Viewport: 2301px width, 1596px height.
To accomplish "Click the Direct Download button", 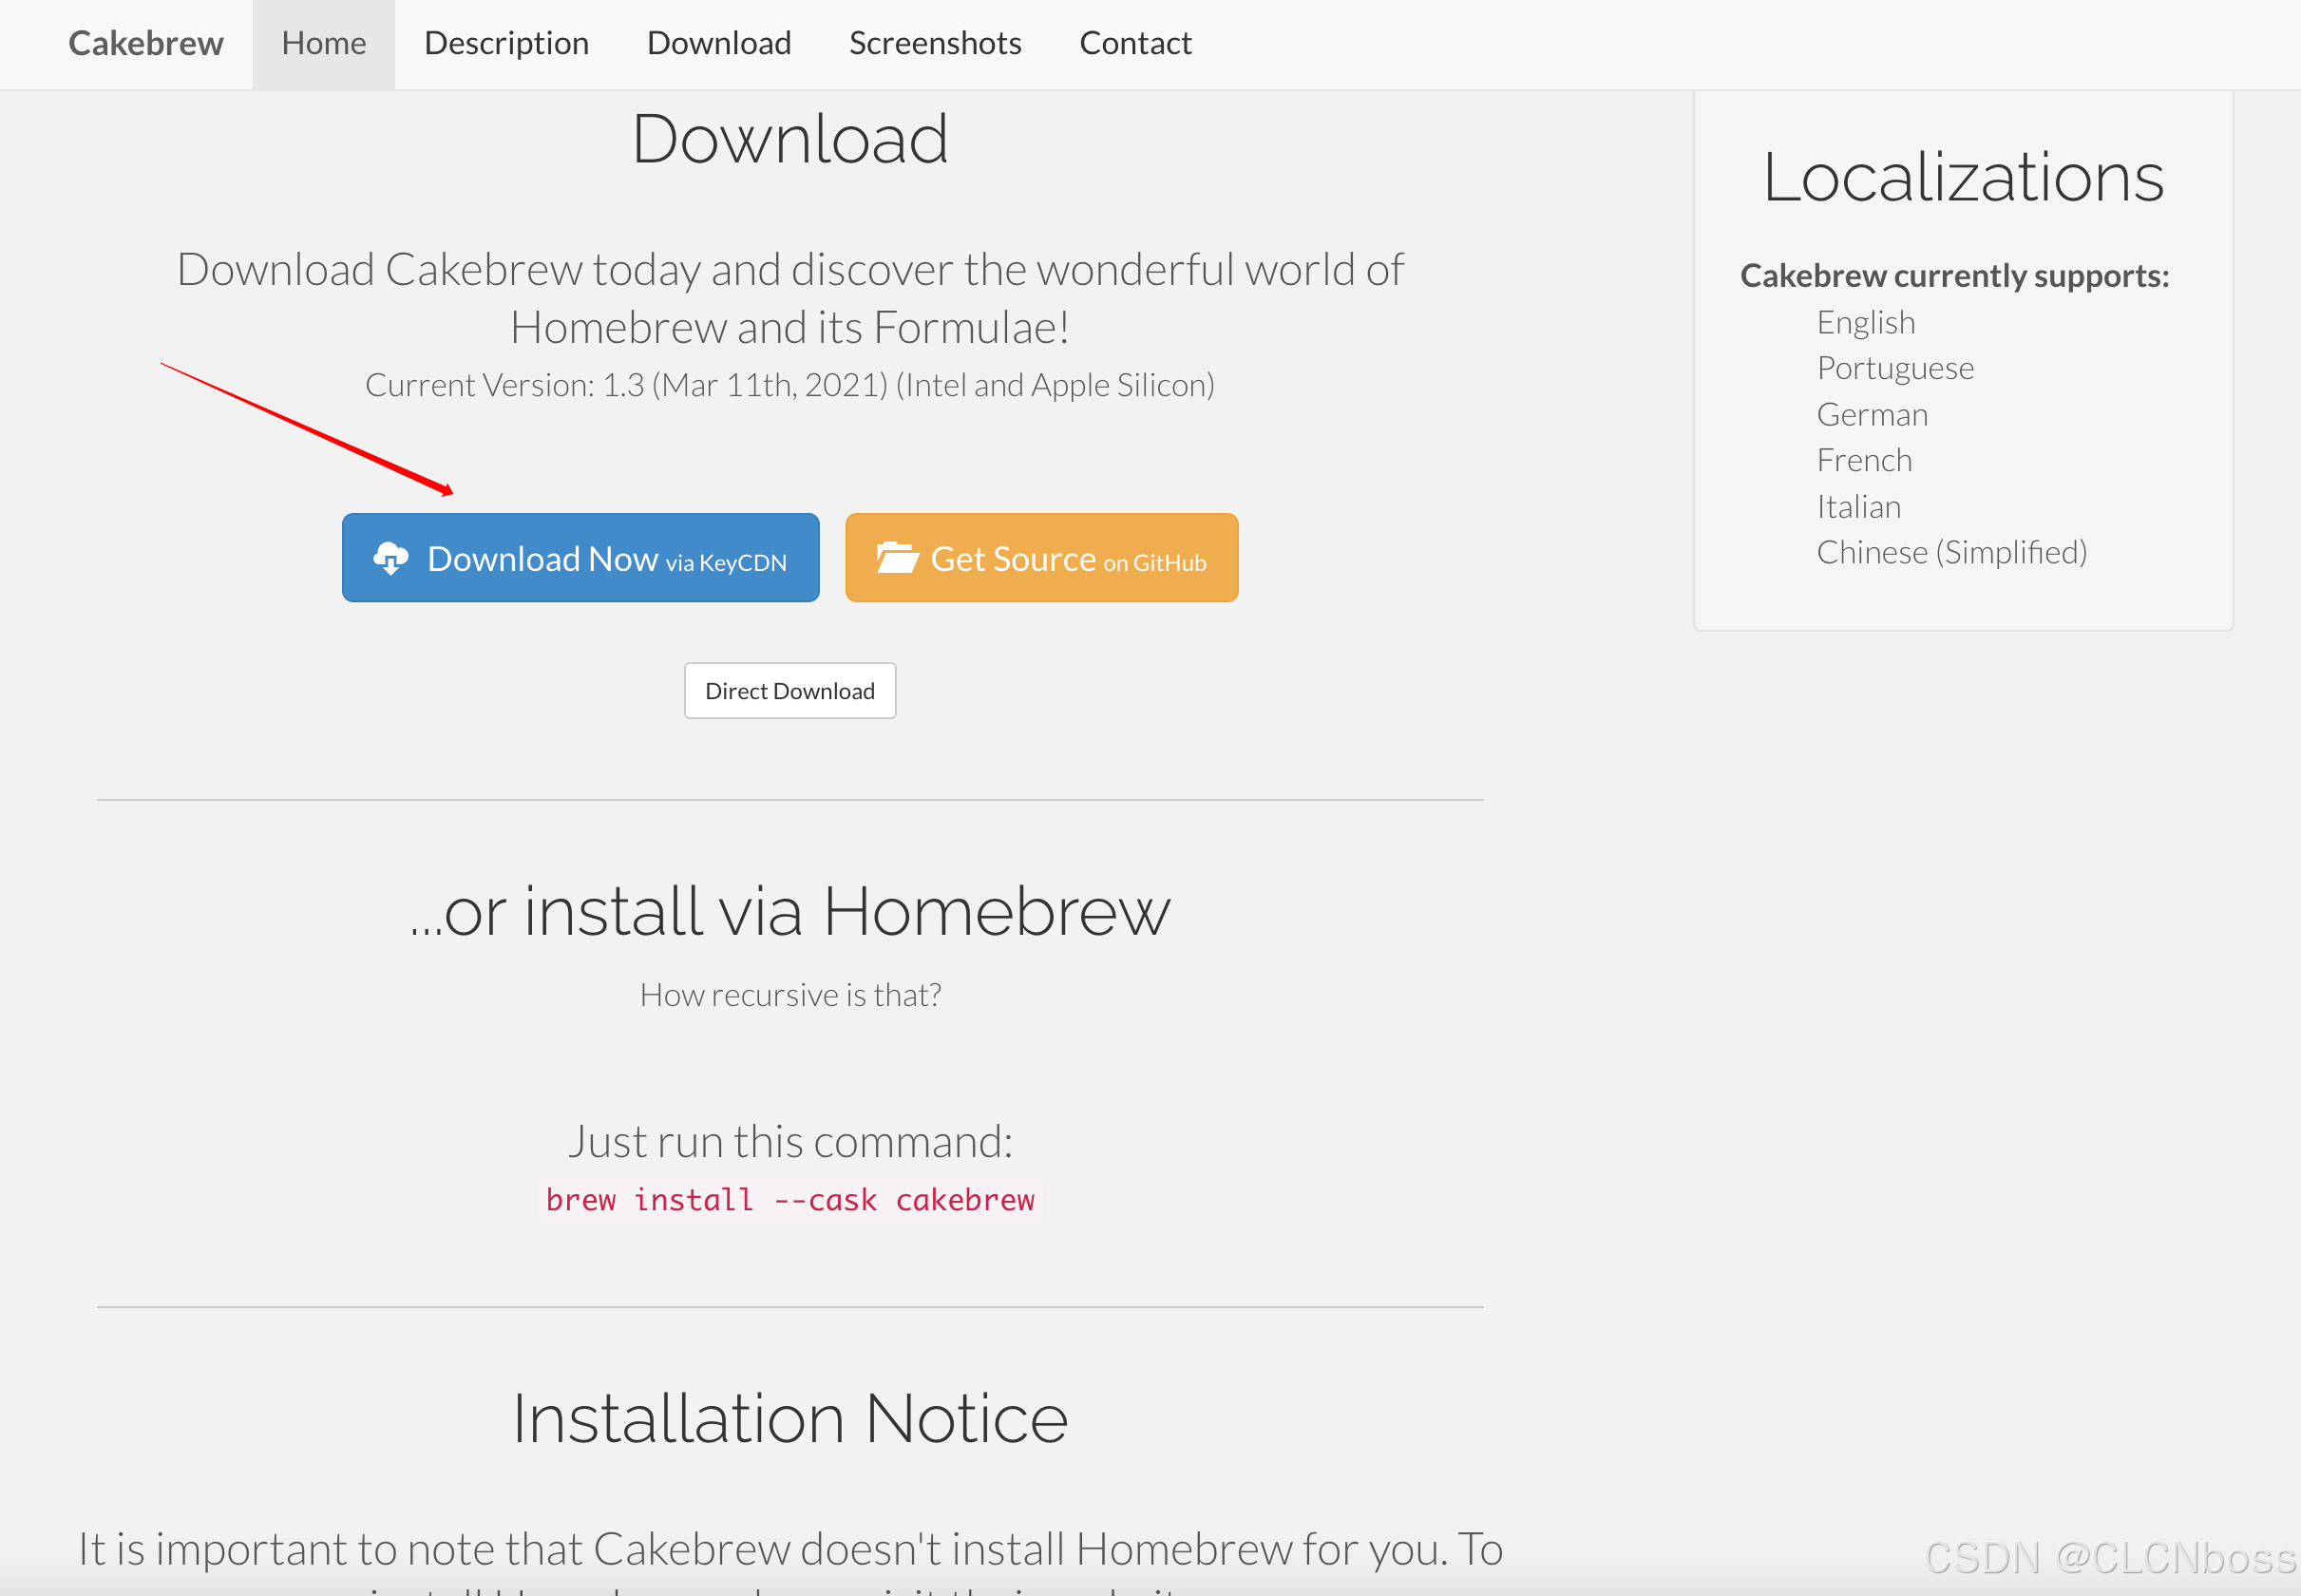I will coord(790,691).
